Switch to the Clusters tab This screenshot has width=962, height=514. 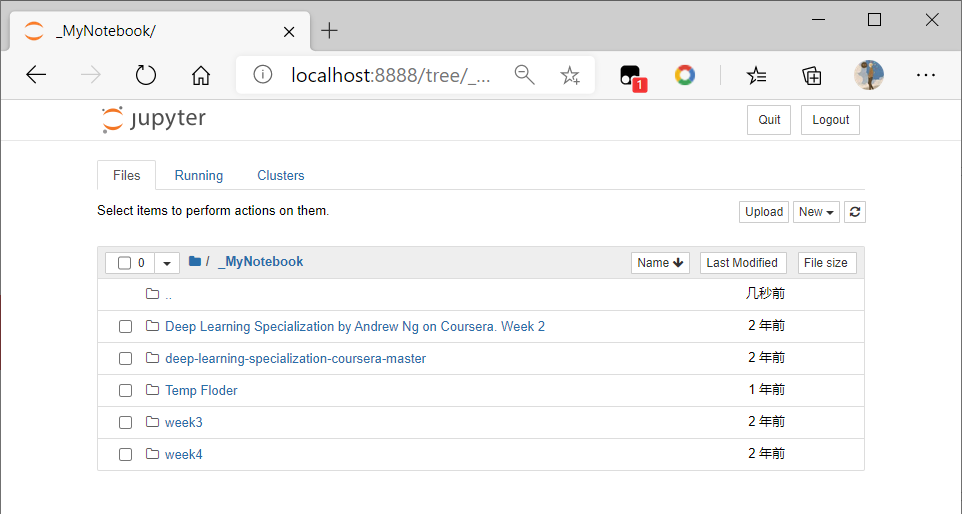280,175
